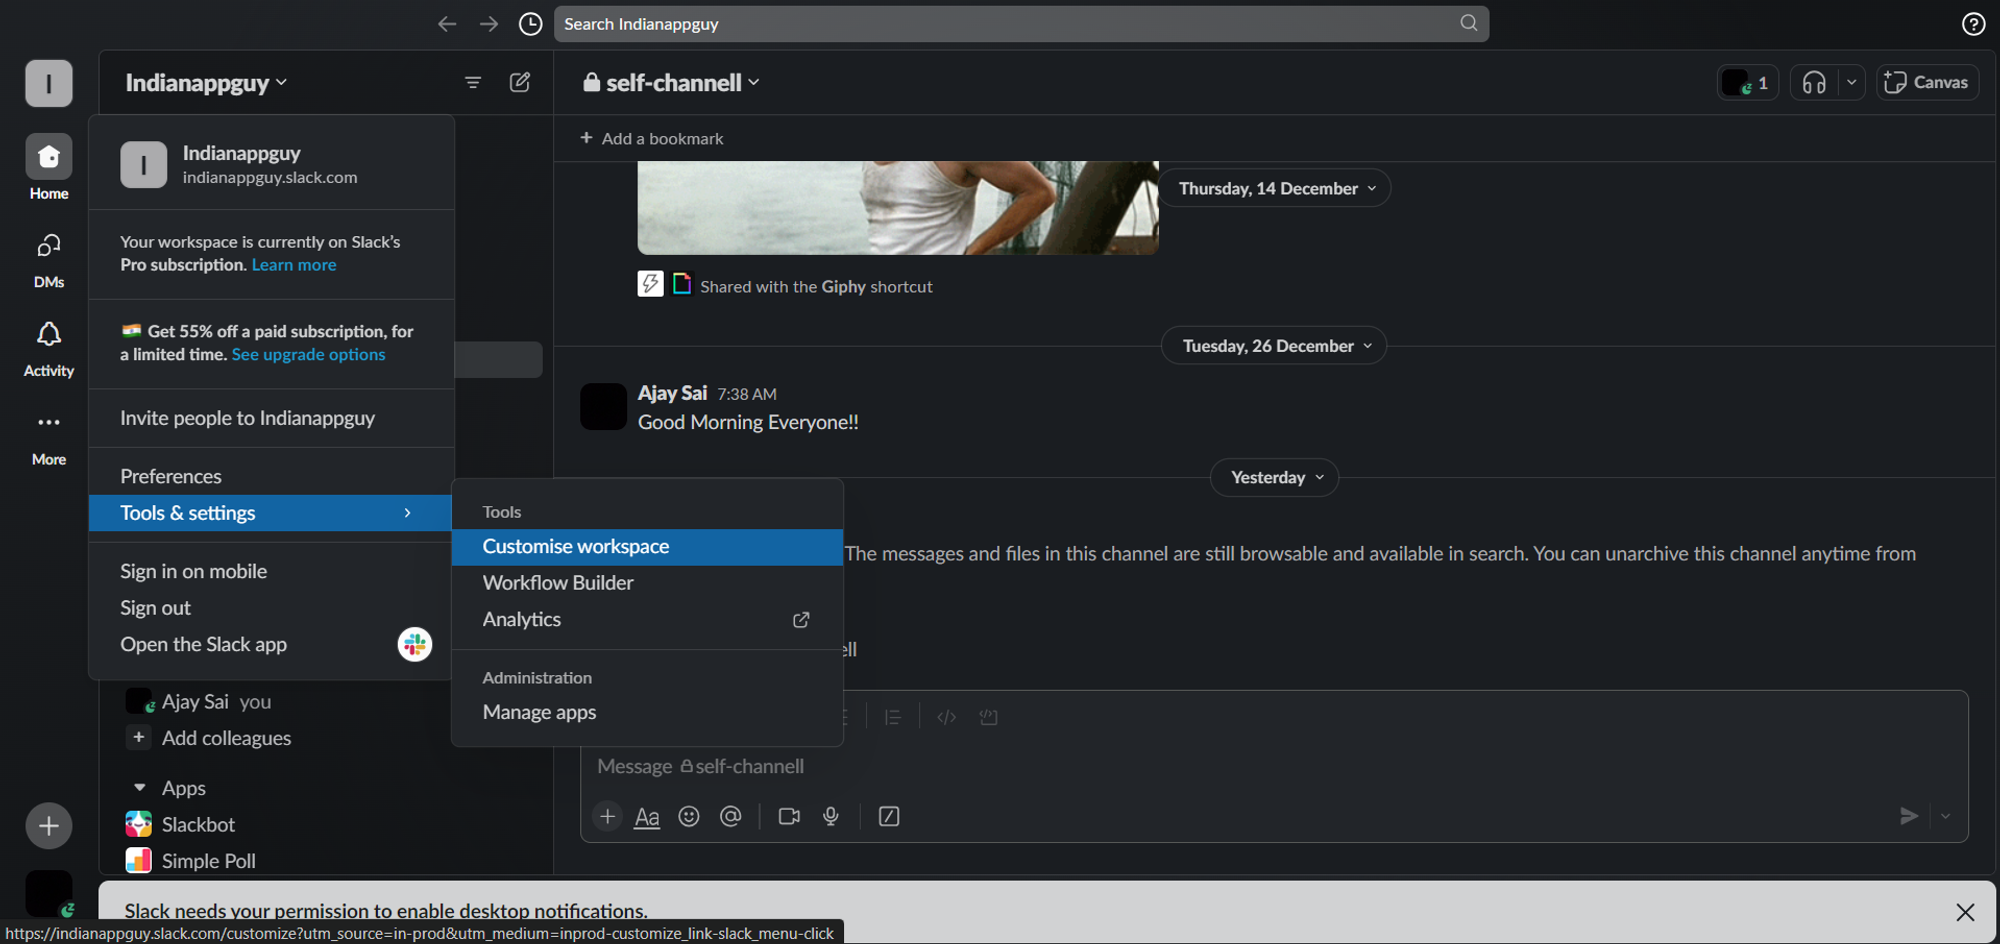Go forward with the right arrow icon
The width and height of the screenshot is (2000, 944).
[x=488, y=24]
